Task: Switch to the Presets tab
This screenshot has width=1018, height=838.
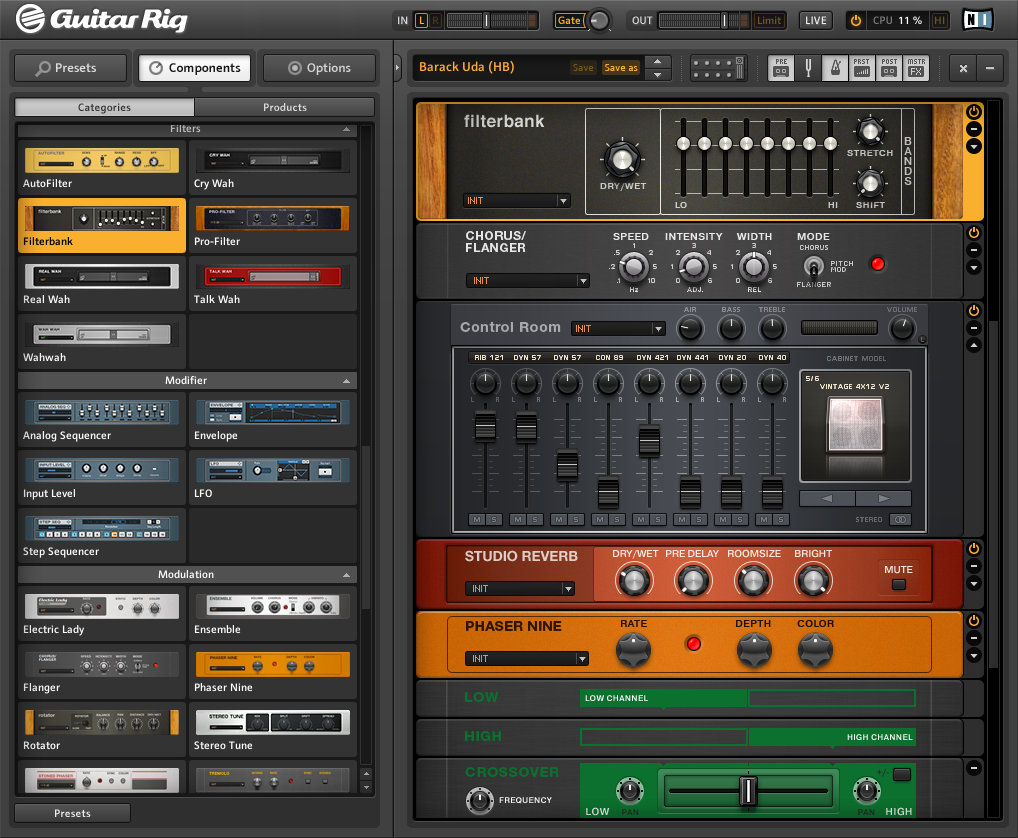Action: [x=70, y=68]
